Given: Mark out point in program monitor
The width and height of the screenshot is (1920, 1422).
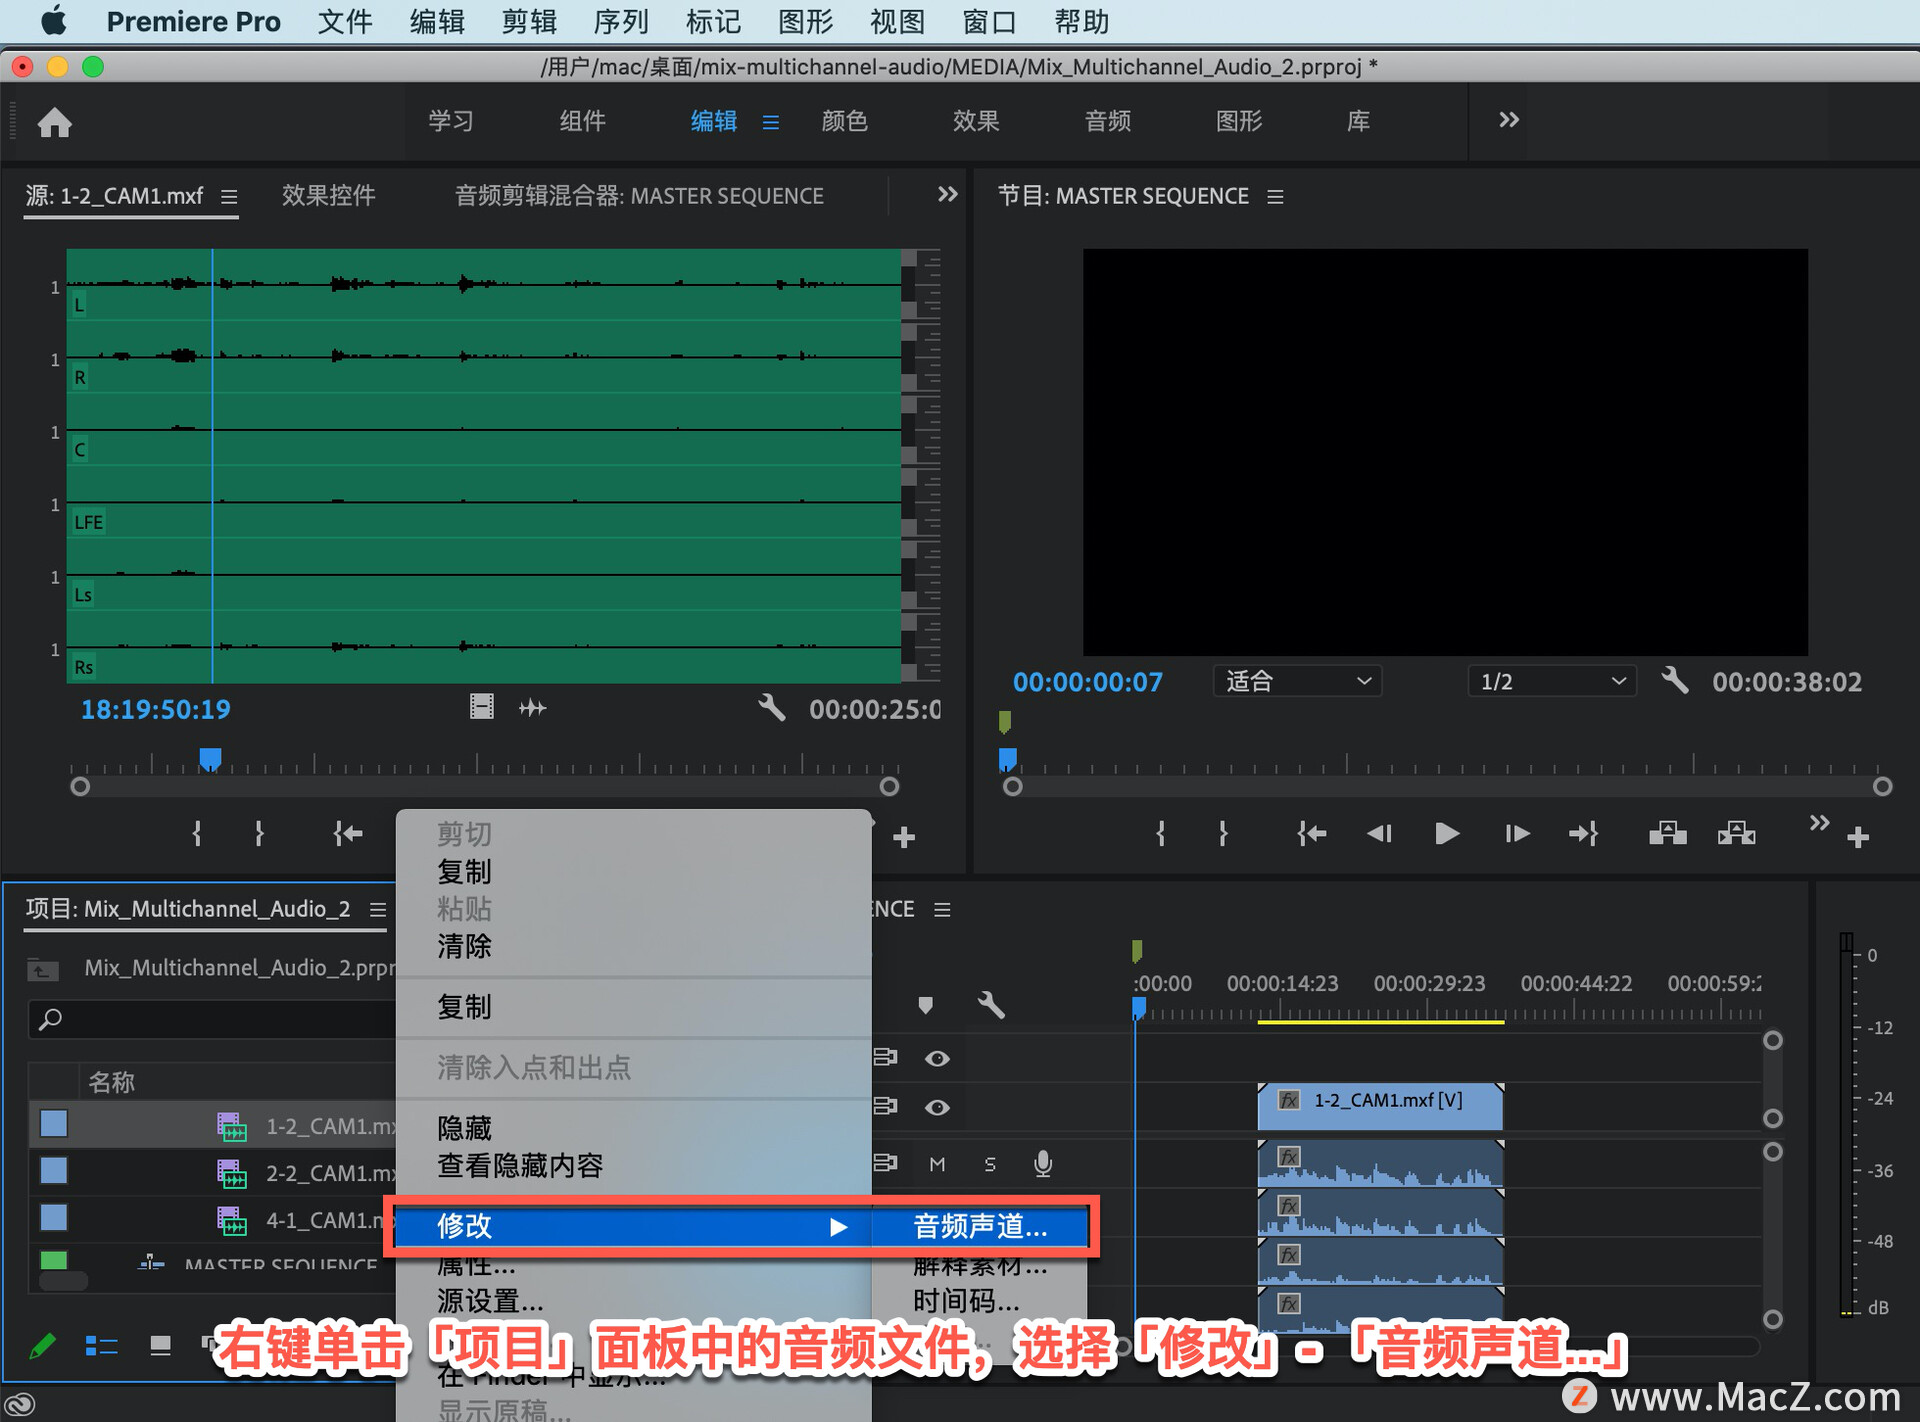Looking at the screenshot, I should click(x=1223, y=833).
